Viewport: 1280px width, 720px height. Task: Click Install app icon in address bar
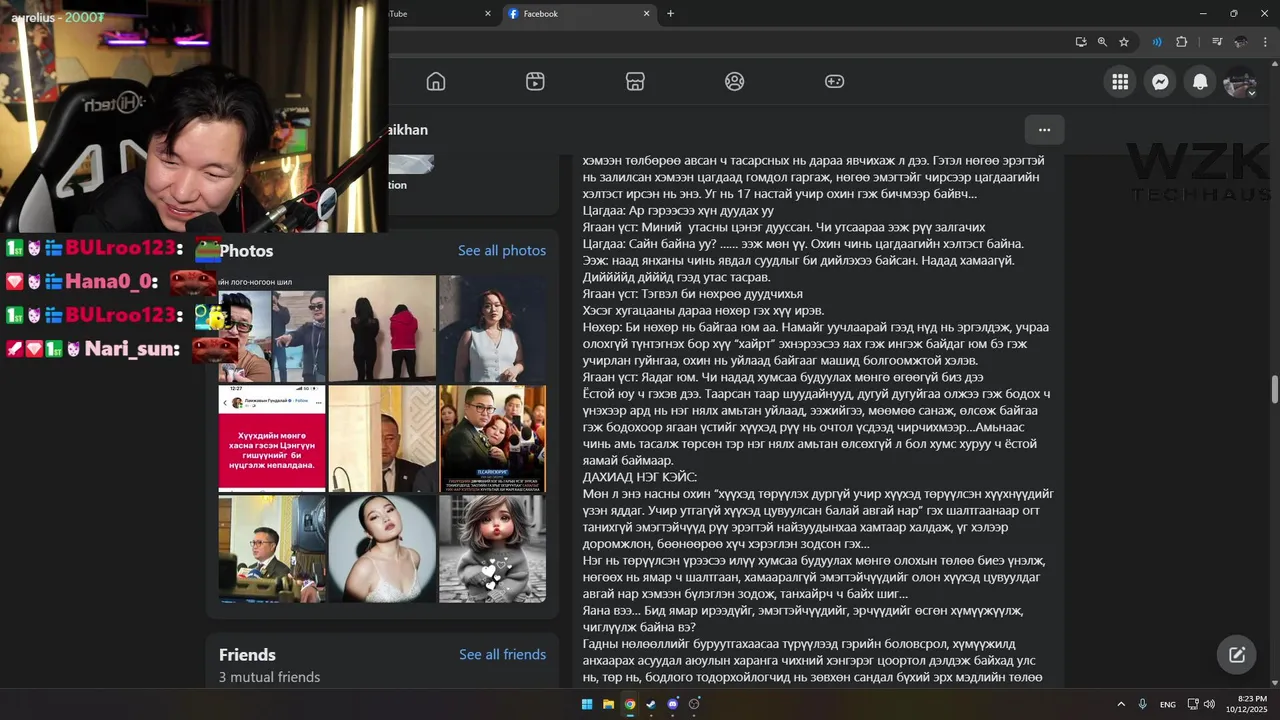pyautogui.click(x=1081, y=42)
